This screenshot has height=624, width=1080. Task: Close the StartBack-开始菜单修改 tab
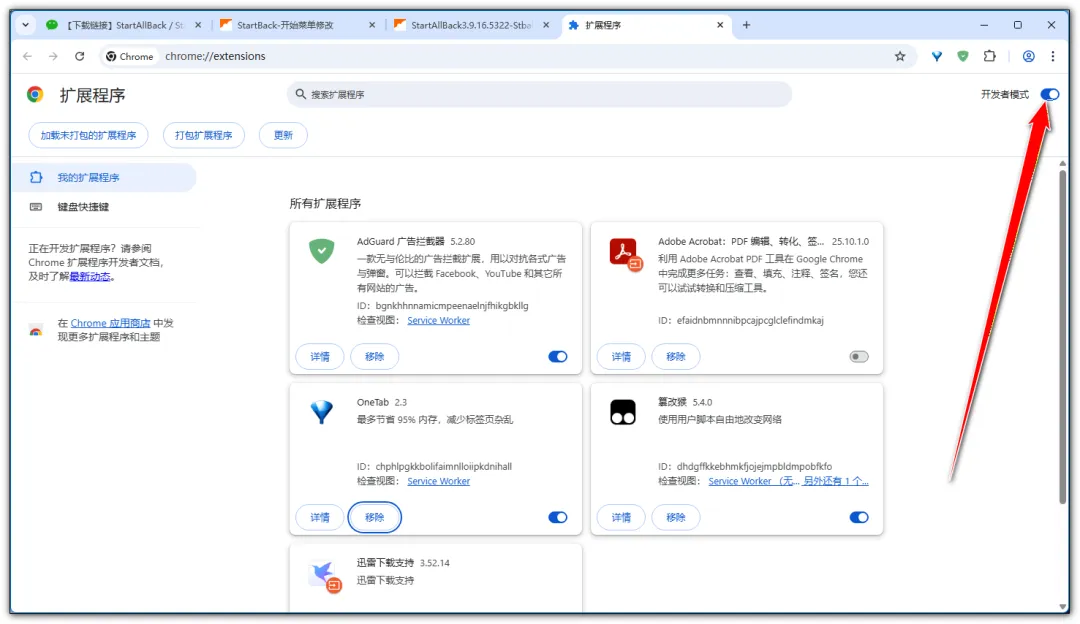tap(372, 25)
